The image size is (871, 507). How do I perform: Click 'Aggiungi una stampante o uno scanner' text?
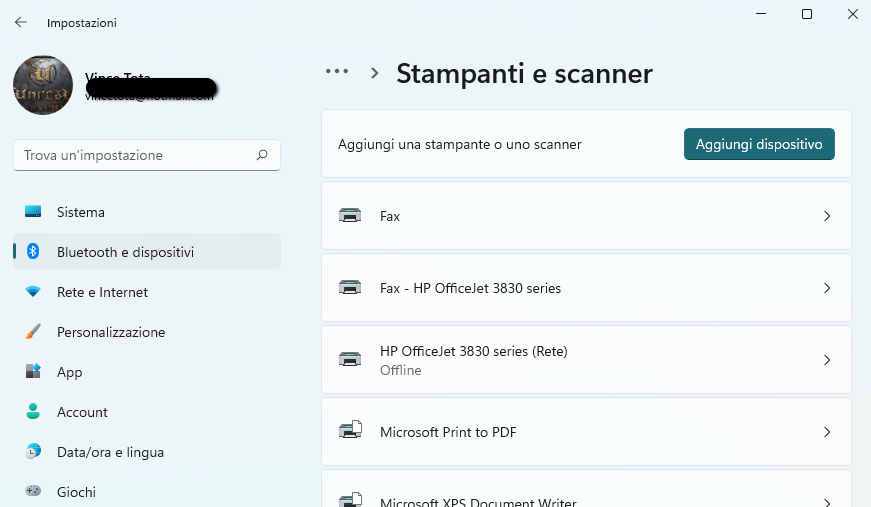point(459,144)
